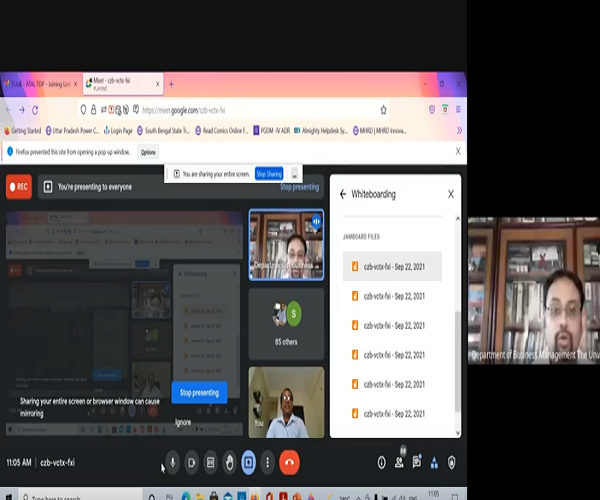This screenshot has width=600, height=500.
Task: Show everyone via the people icon
Action: click(x=399, y=463)
